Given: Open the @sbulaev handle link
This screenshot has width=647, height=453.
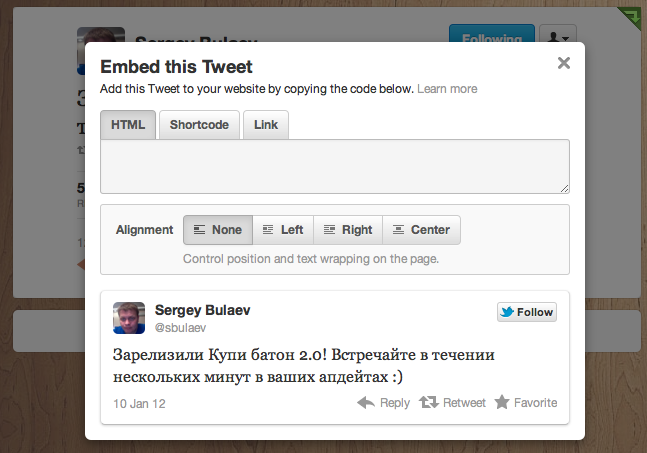Looking at the screenshot, I should (180, 328).
